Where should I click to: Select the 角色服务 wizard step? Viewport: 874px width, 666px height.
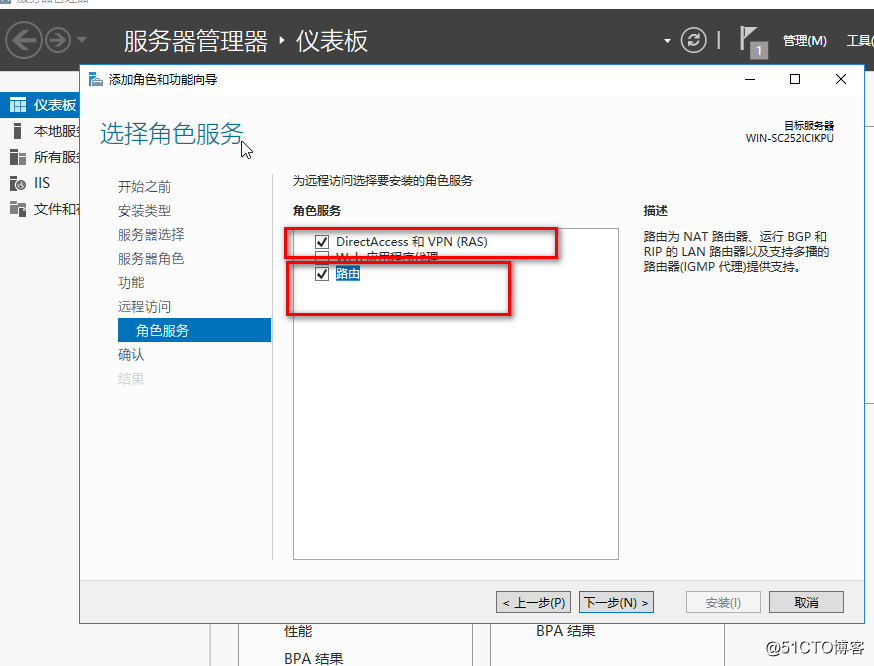pyautogui.click(x=194, y=330)
